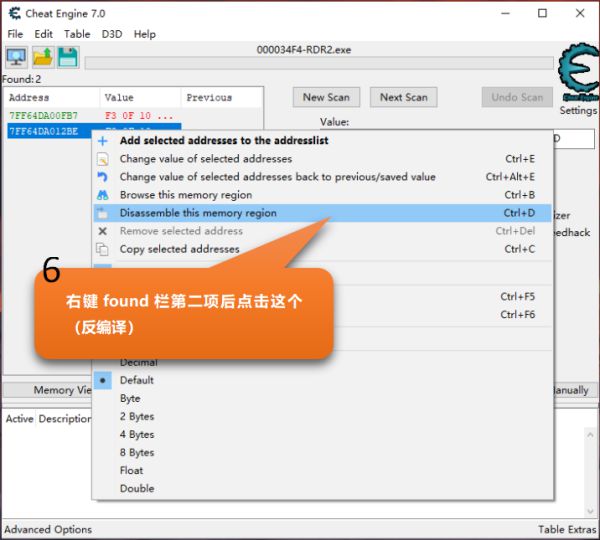This screenshot has width=600, height=540.
Task: Select 4 Bytes display type option
Action: [137, 435]
